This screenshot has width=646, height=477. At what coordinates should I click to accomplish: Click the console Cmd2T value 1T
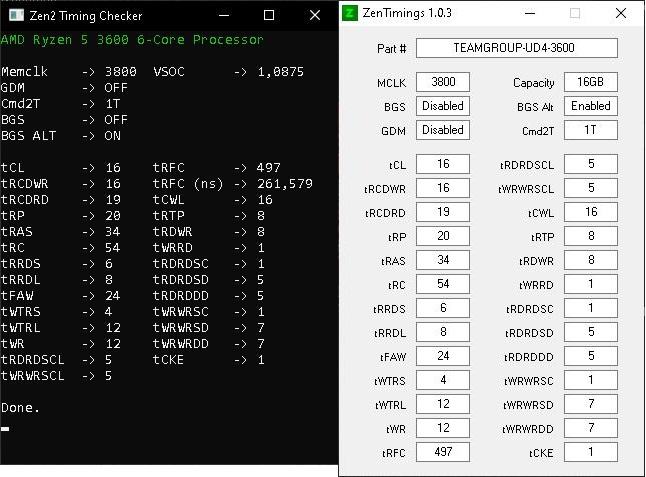click(112, 104)
